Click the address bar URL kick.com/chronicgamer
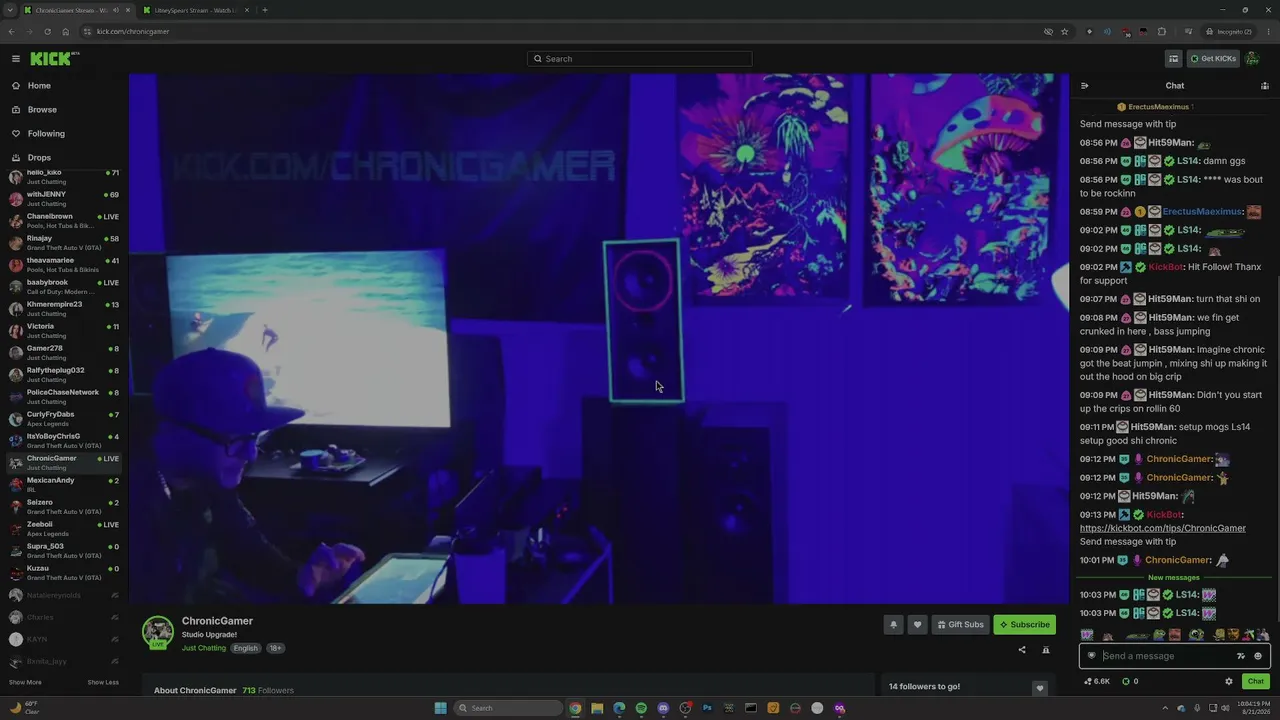The height and width of the screenshot is (720, 1280). click(133, 31)
